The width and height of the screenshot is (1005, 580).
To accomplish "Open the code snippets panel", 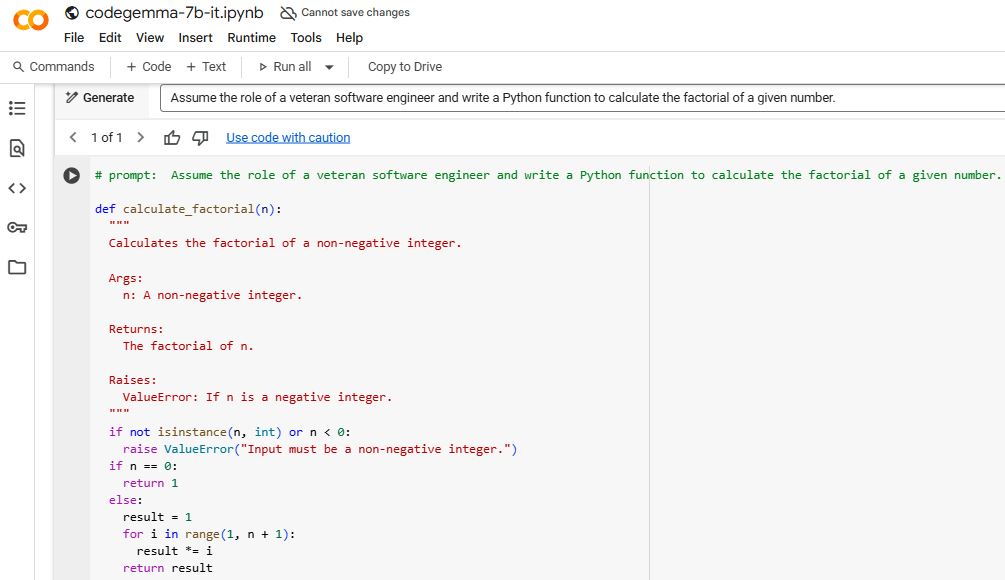I will pos(16,189).
